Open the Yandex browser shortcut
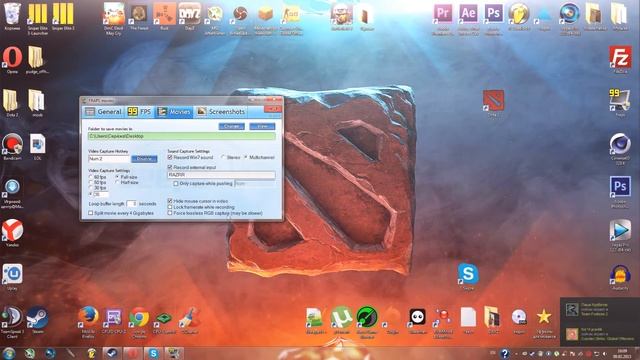The image size is (640, 360). pos(12,233)
